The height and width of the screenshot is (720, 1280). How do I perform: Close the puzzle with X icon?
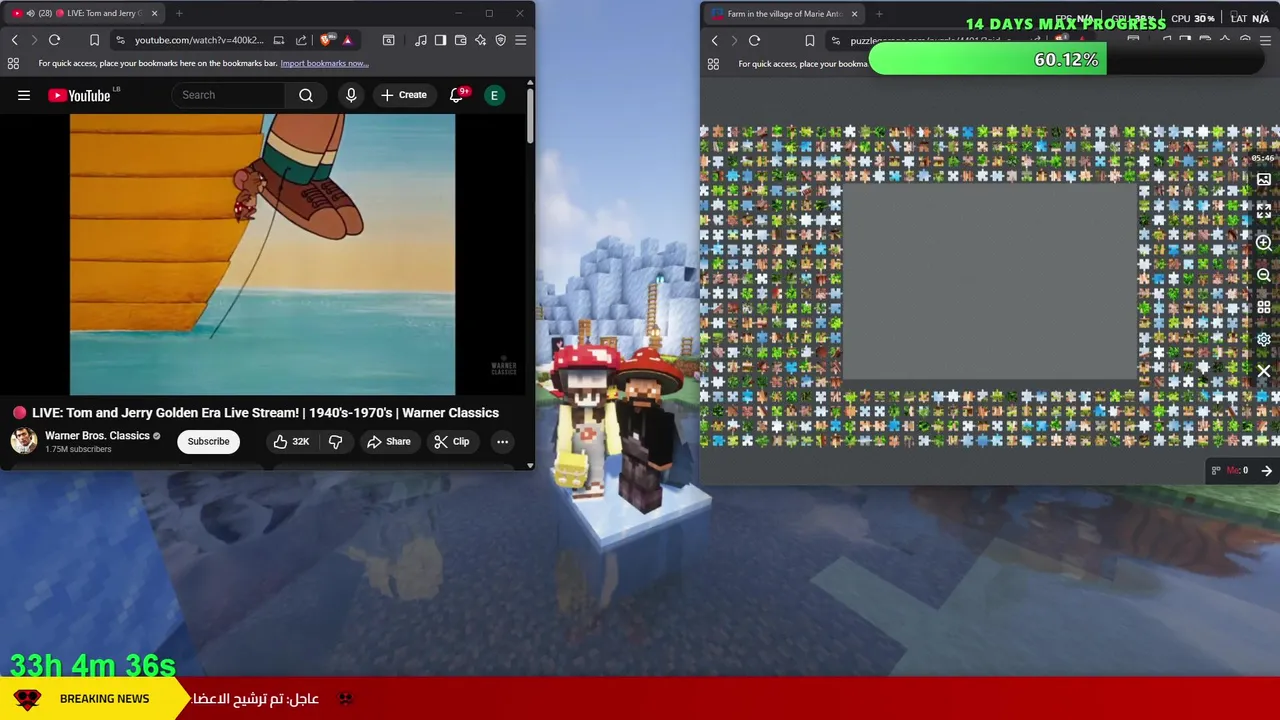pos(1264,371)
